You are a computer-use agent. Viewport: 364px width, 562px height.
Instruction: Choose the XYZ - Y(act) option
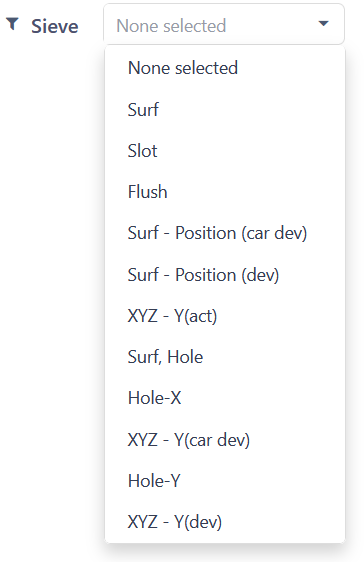click(225, 316)
